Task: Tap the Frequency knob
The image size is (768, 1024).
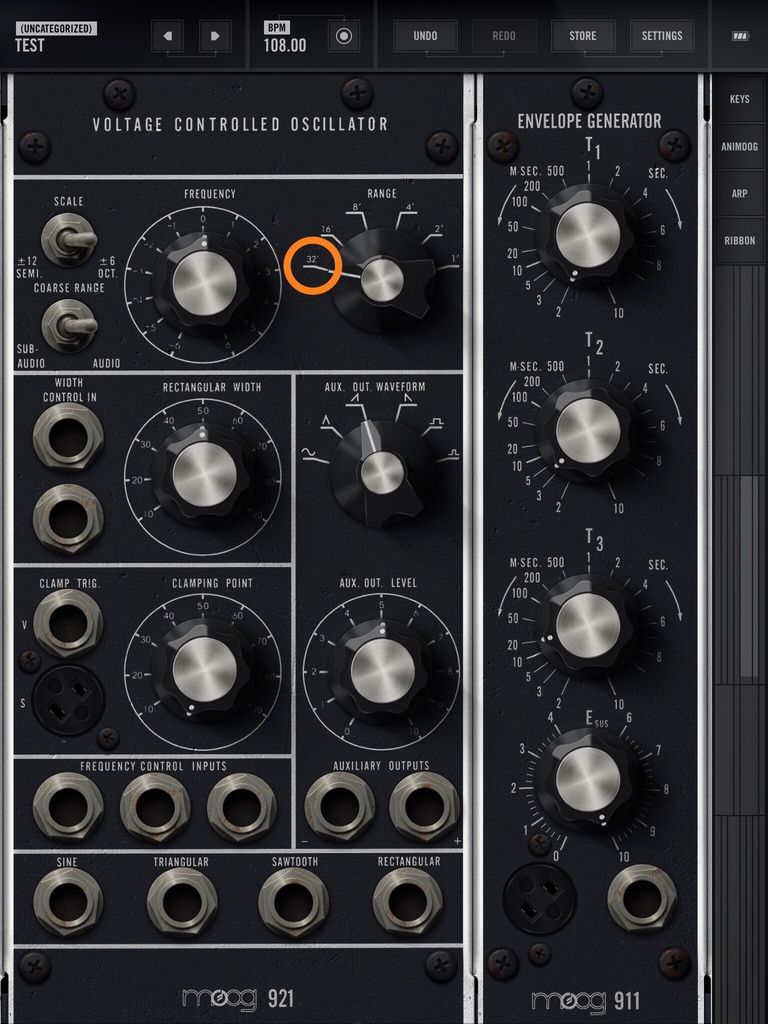Action: [204, 285]
